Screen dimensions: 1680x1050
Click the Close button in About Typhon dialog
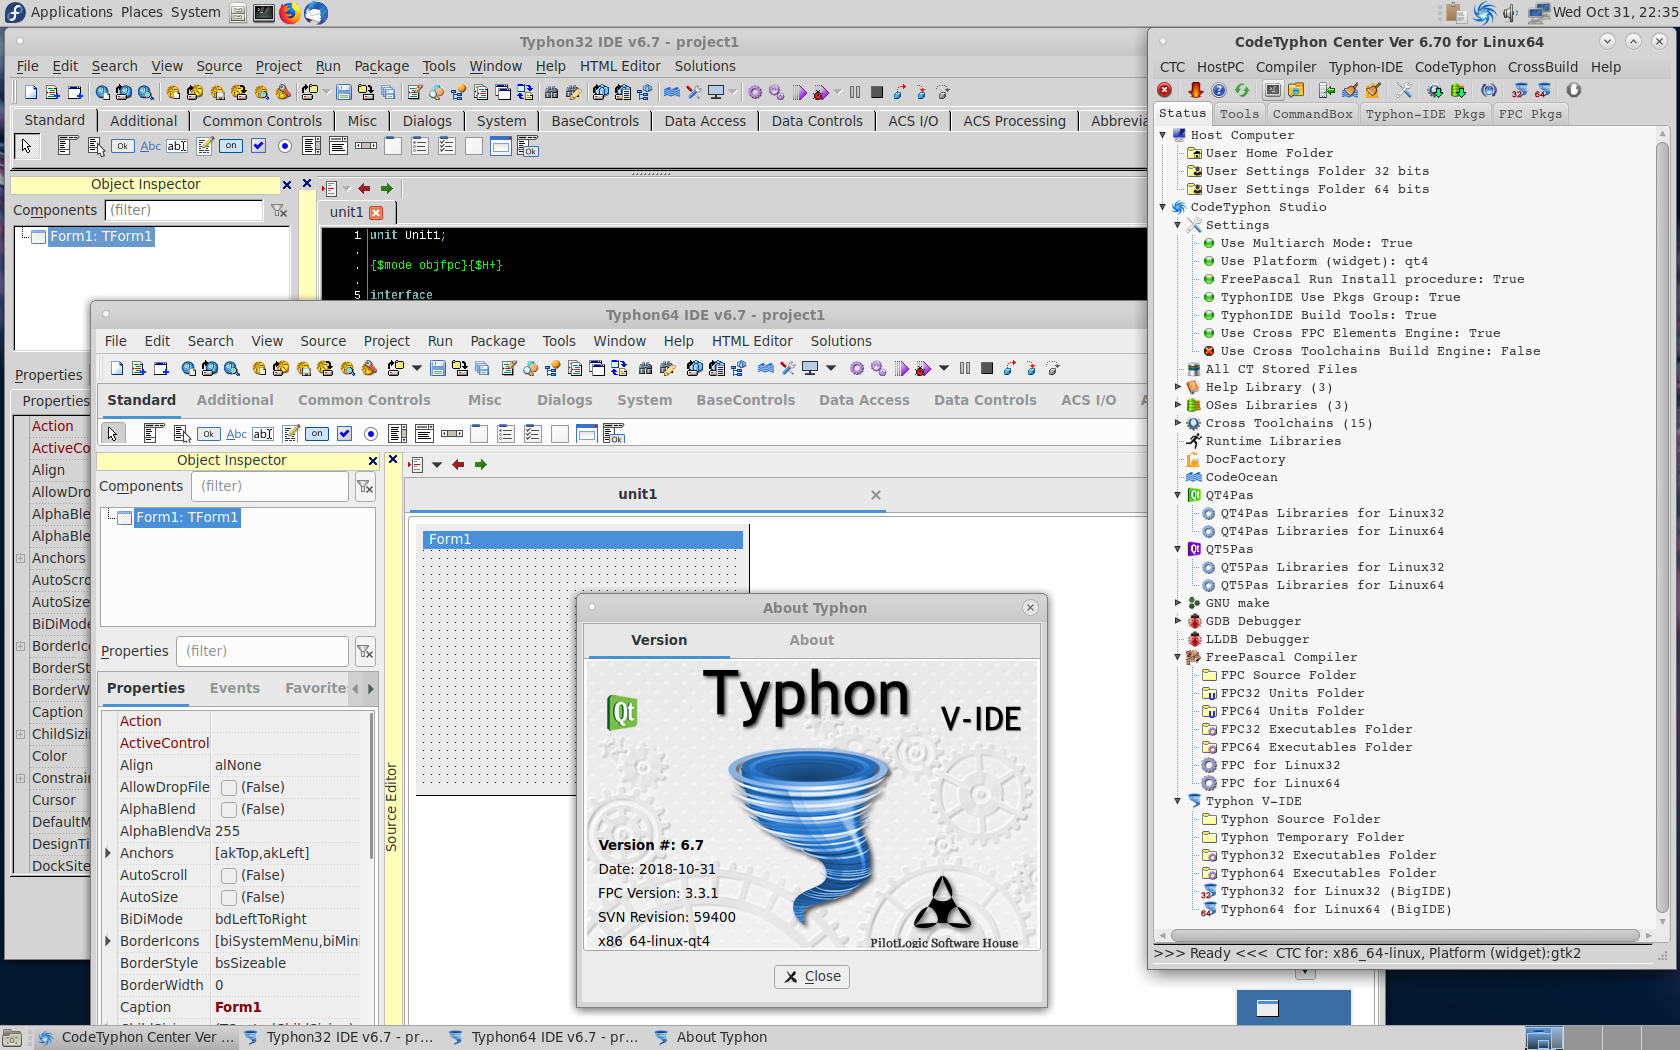tap(812, 977)
